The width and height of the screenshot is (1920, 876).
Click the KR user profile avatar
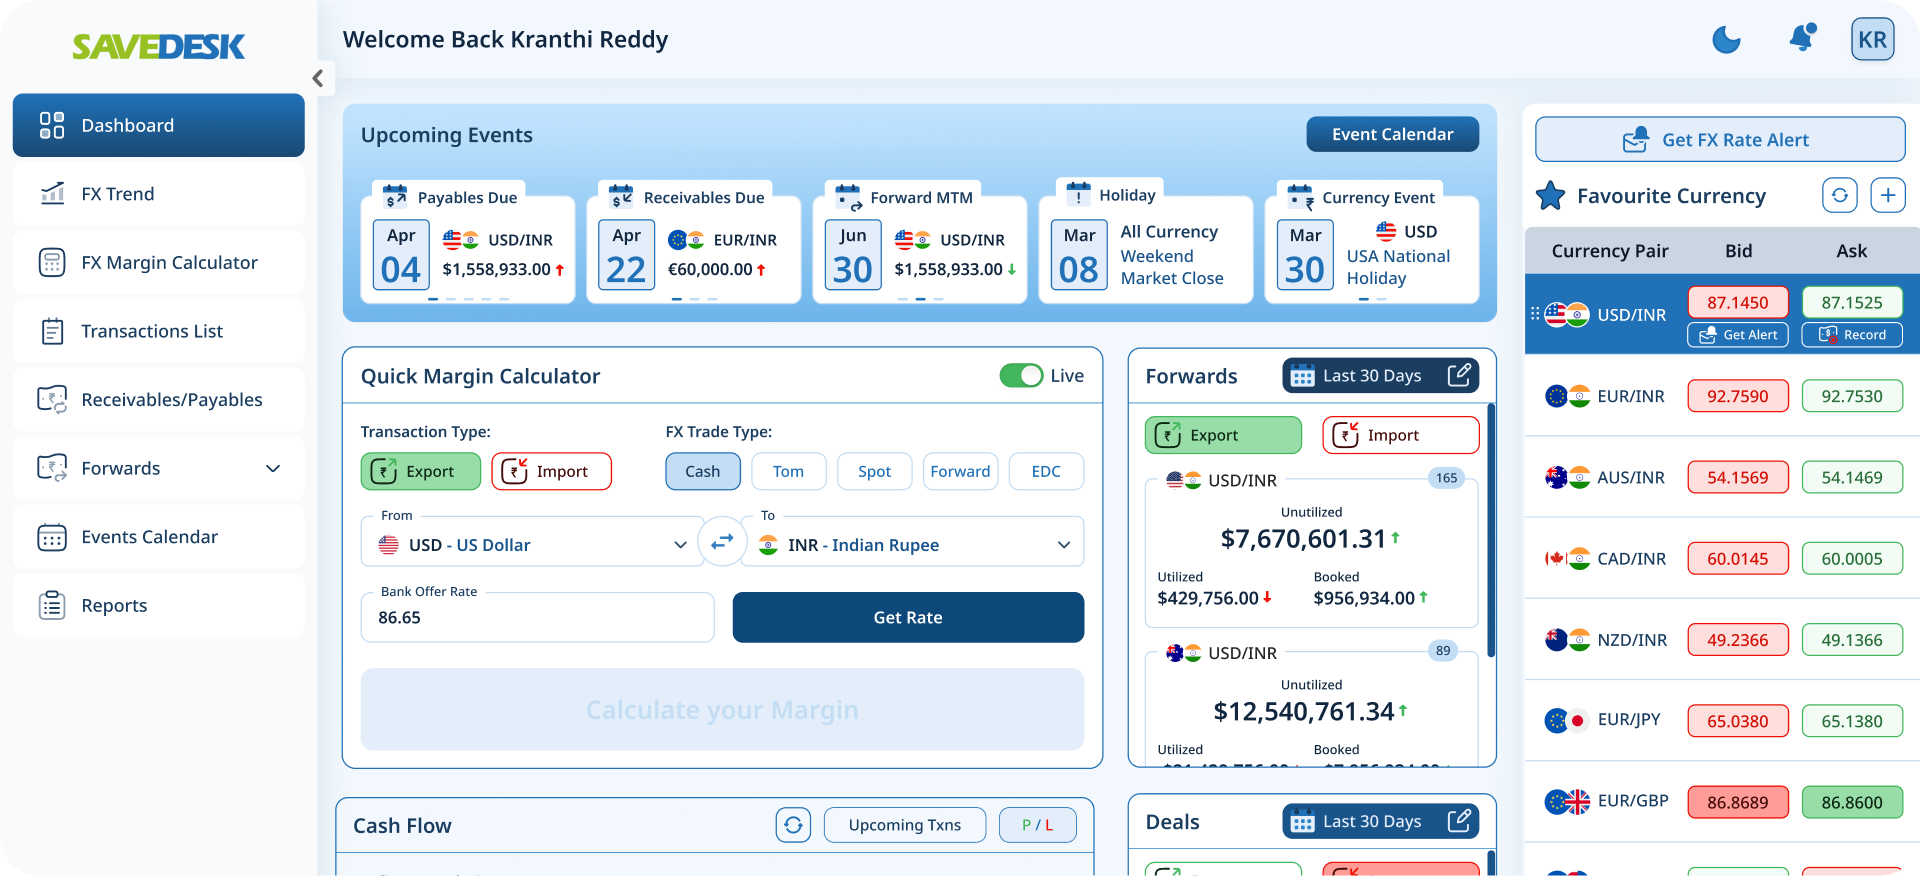click(1872, 40)
